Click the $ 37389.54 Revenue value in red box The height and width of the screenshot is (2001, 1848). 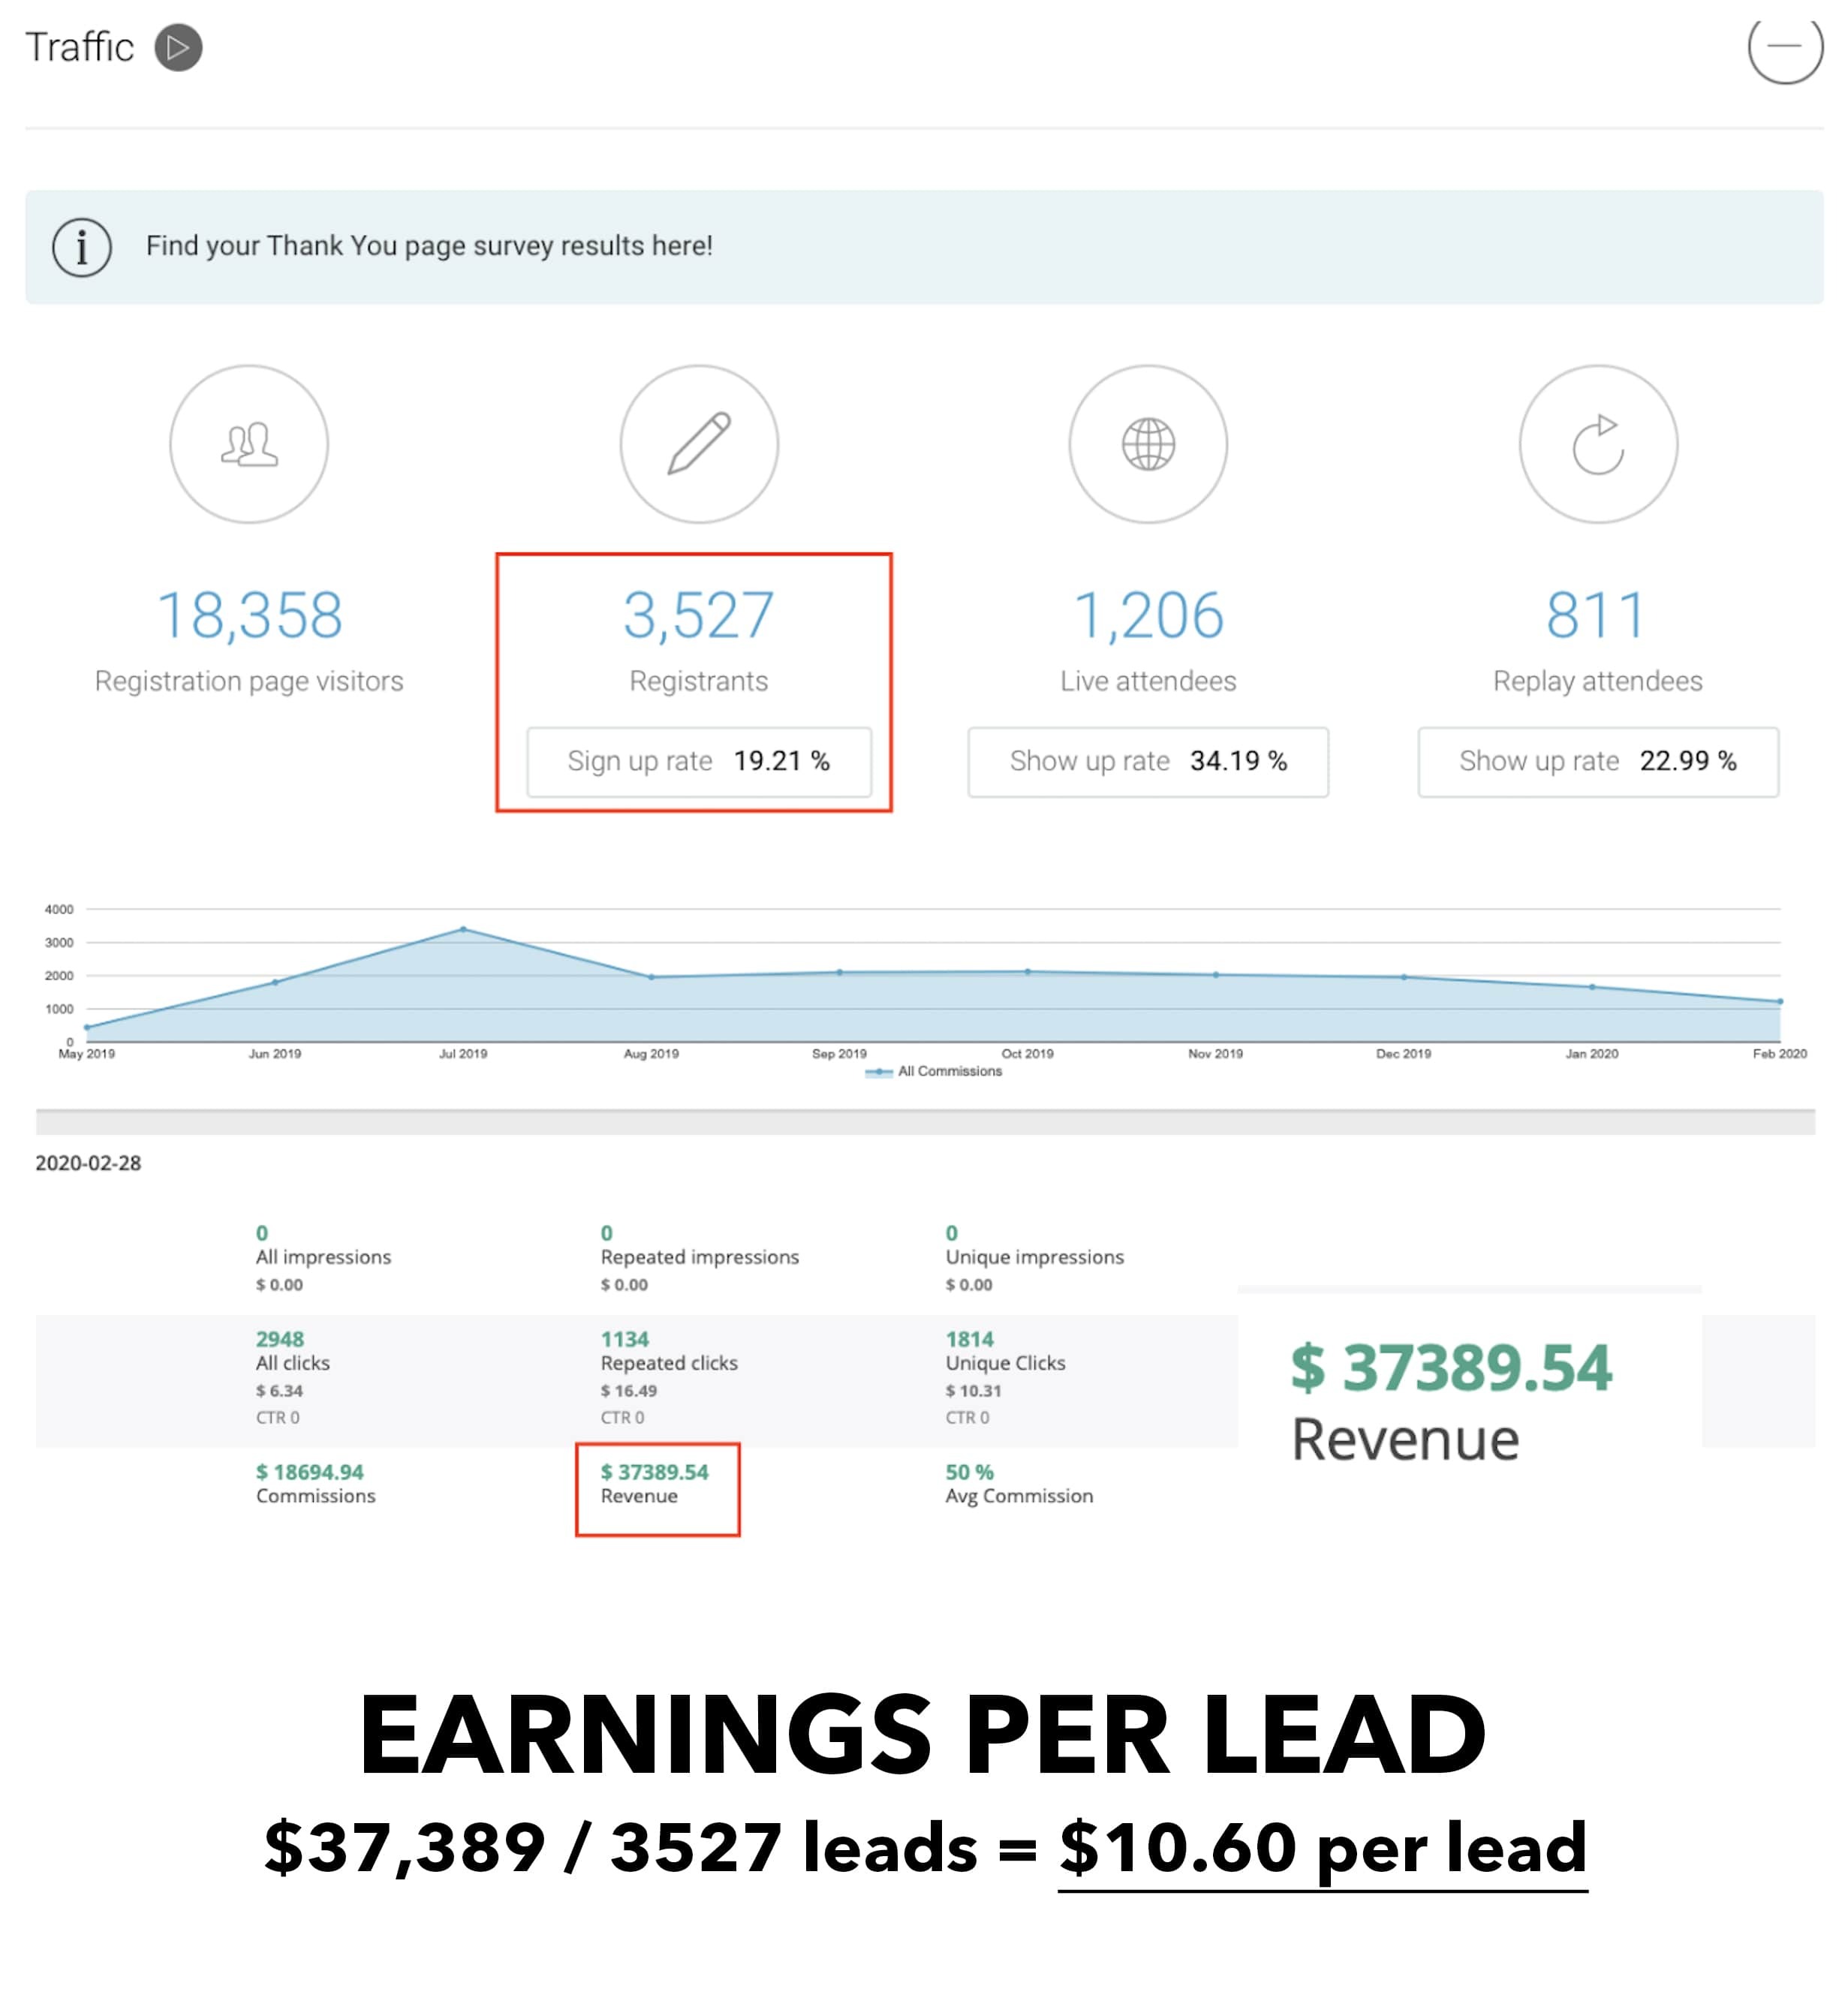pos(654,1472)
